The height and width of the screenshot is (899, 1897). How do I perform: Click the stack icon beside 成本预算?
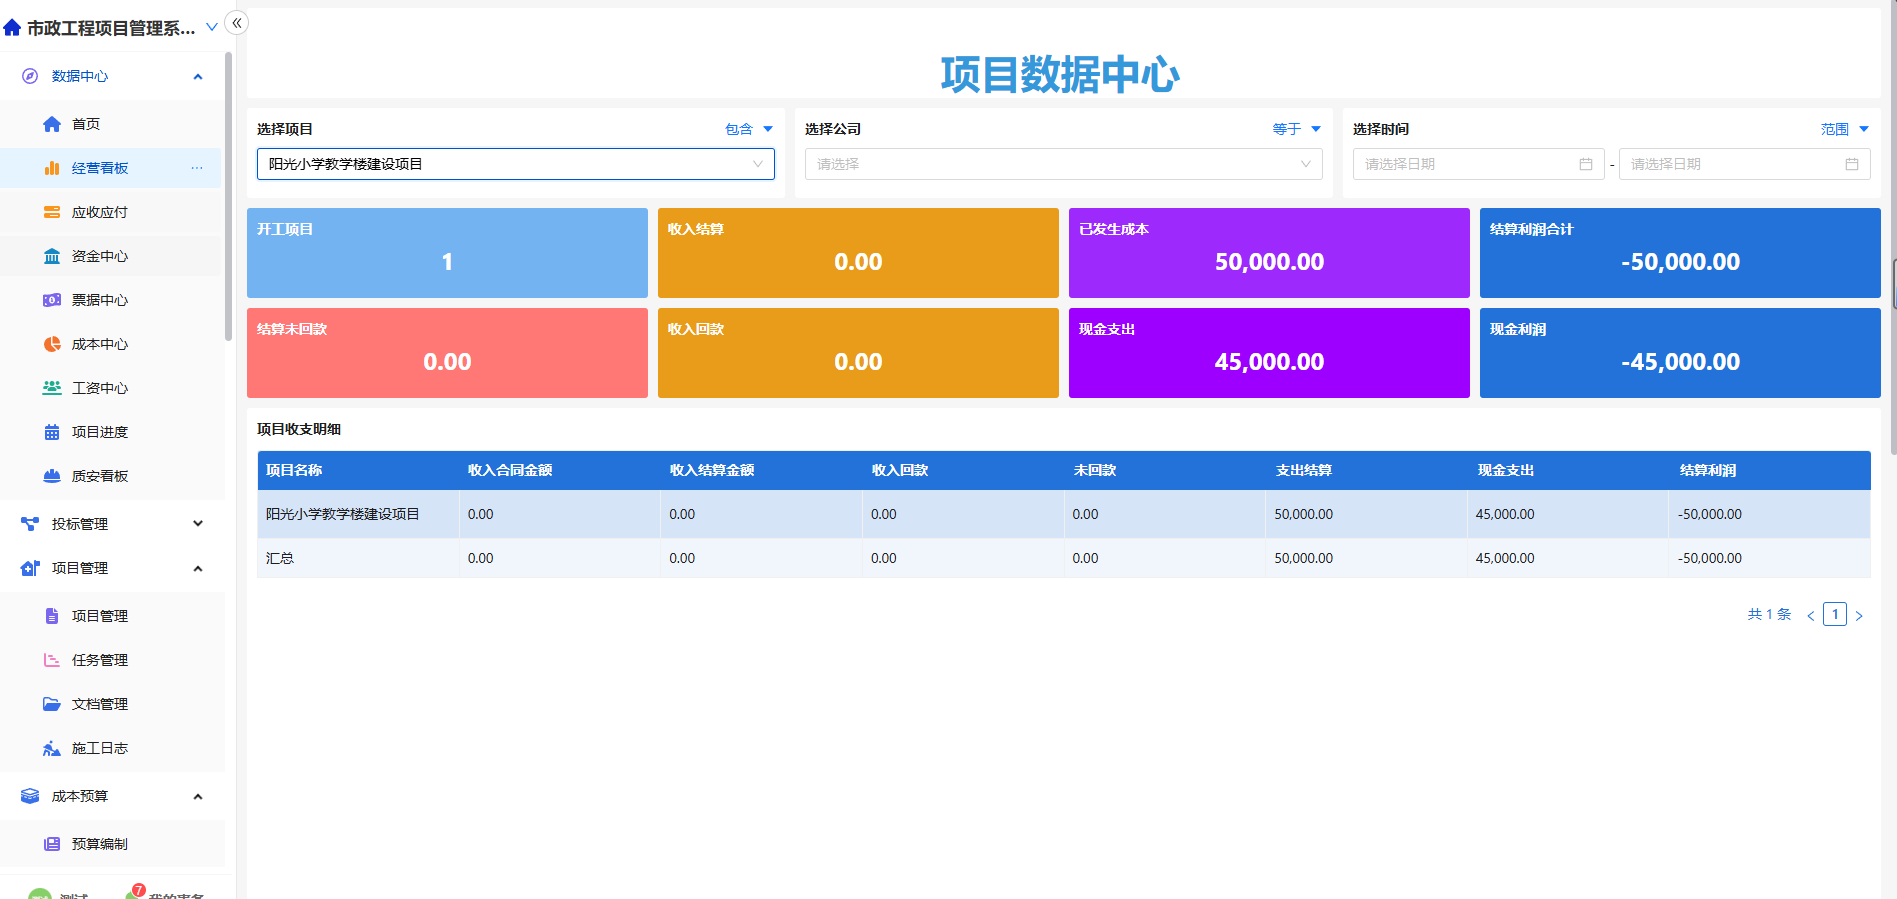coord(30,796)
